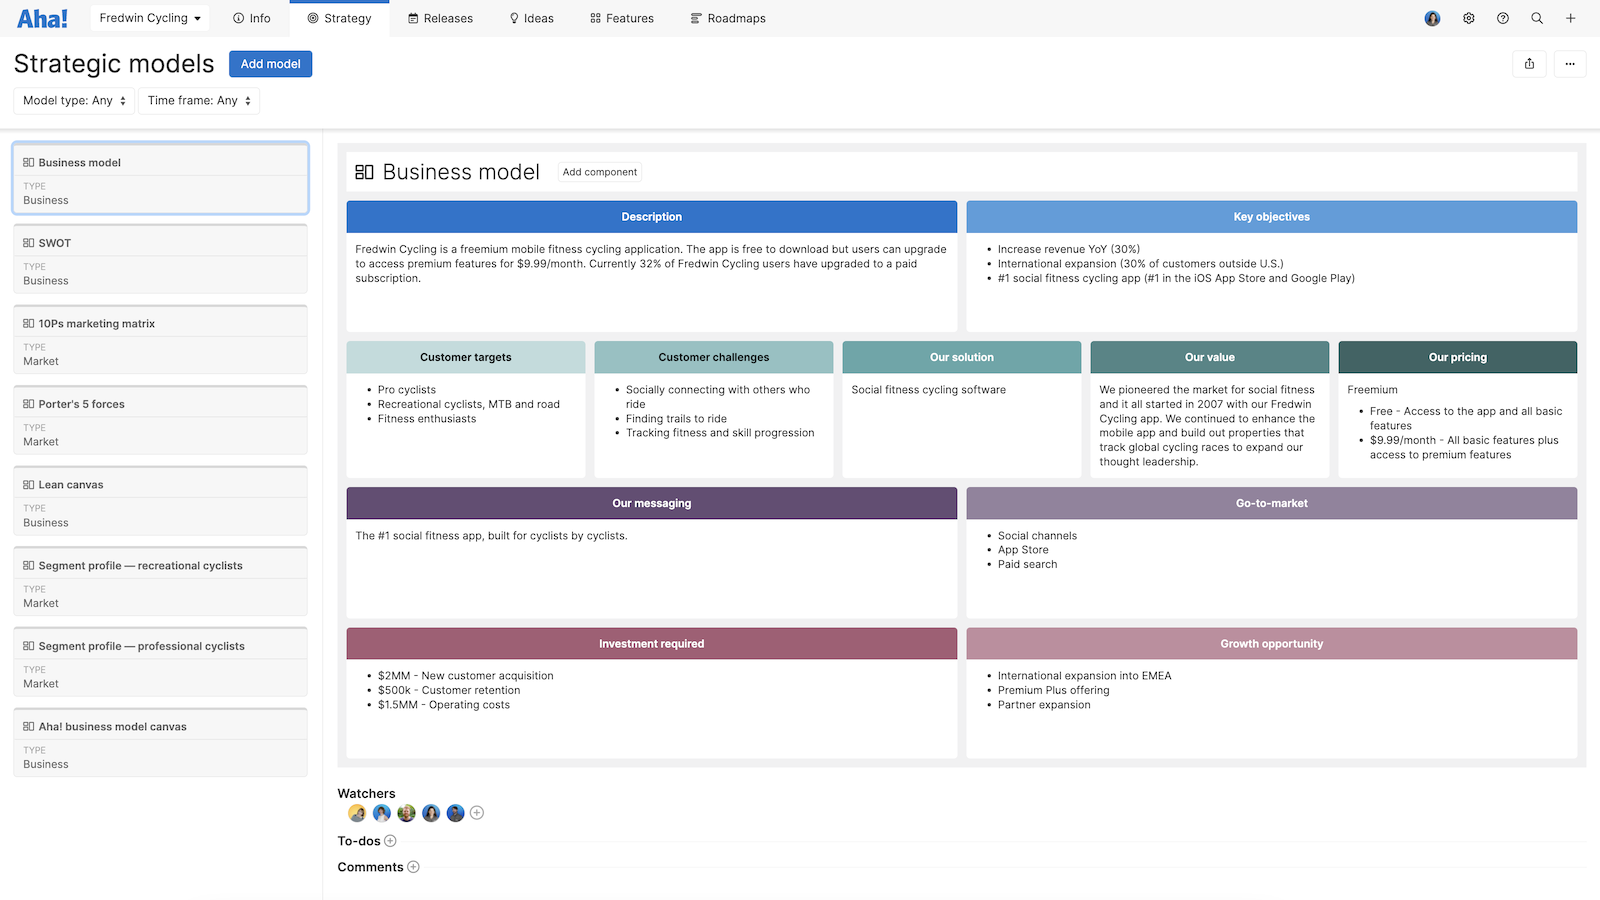Click the Business model title icon
The height and width of the screenshot is (900, 1600).
point(364,172)
